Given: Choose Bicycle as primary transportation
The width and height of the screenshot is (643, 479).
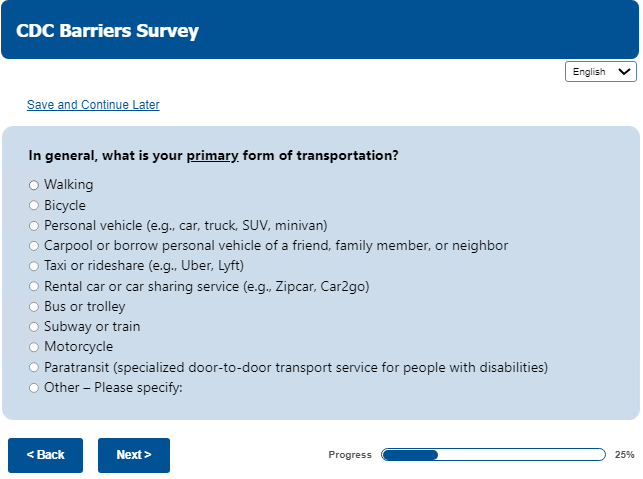Looking at the screenshot, I should [34, 206].
